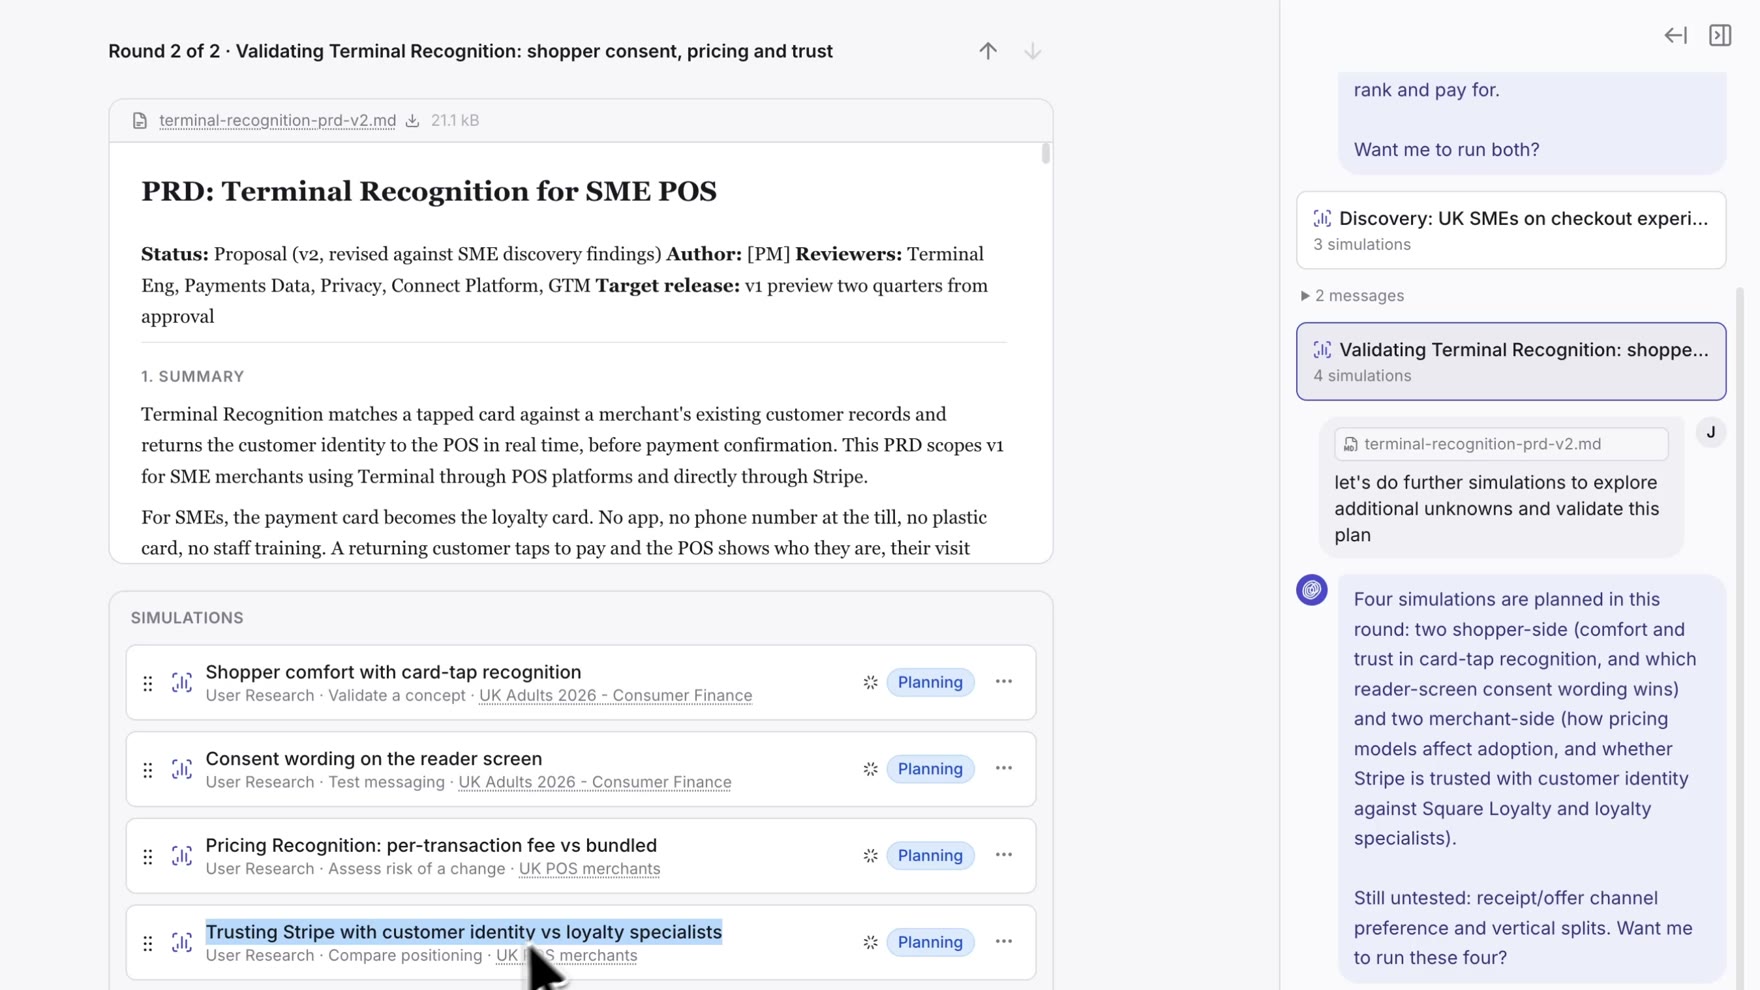Click the 1. SUMMARY section heading
Screen dimensions: 1760x990
pyautogui.click(x=193, y=377)
